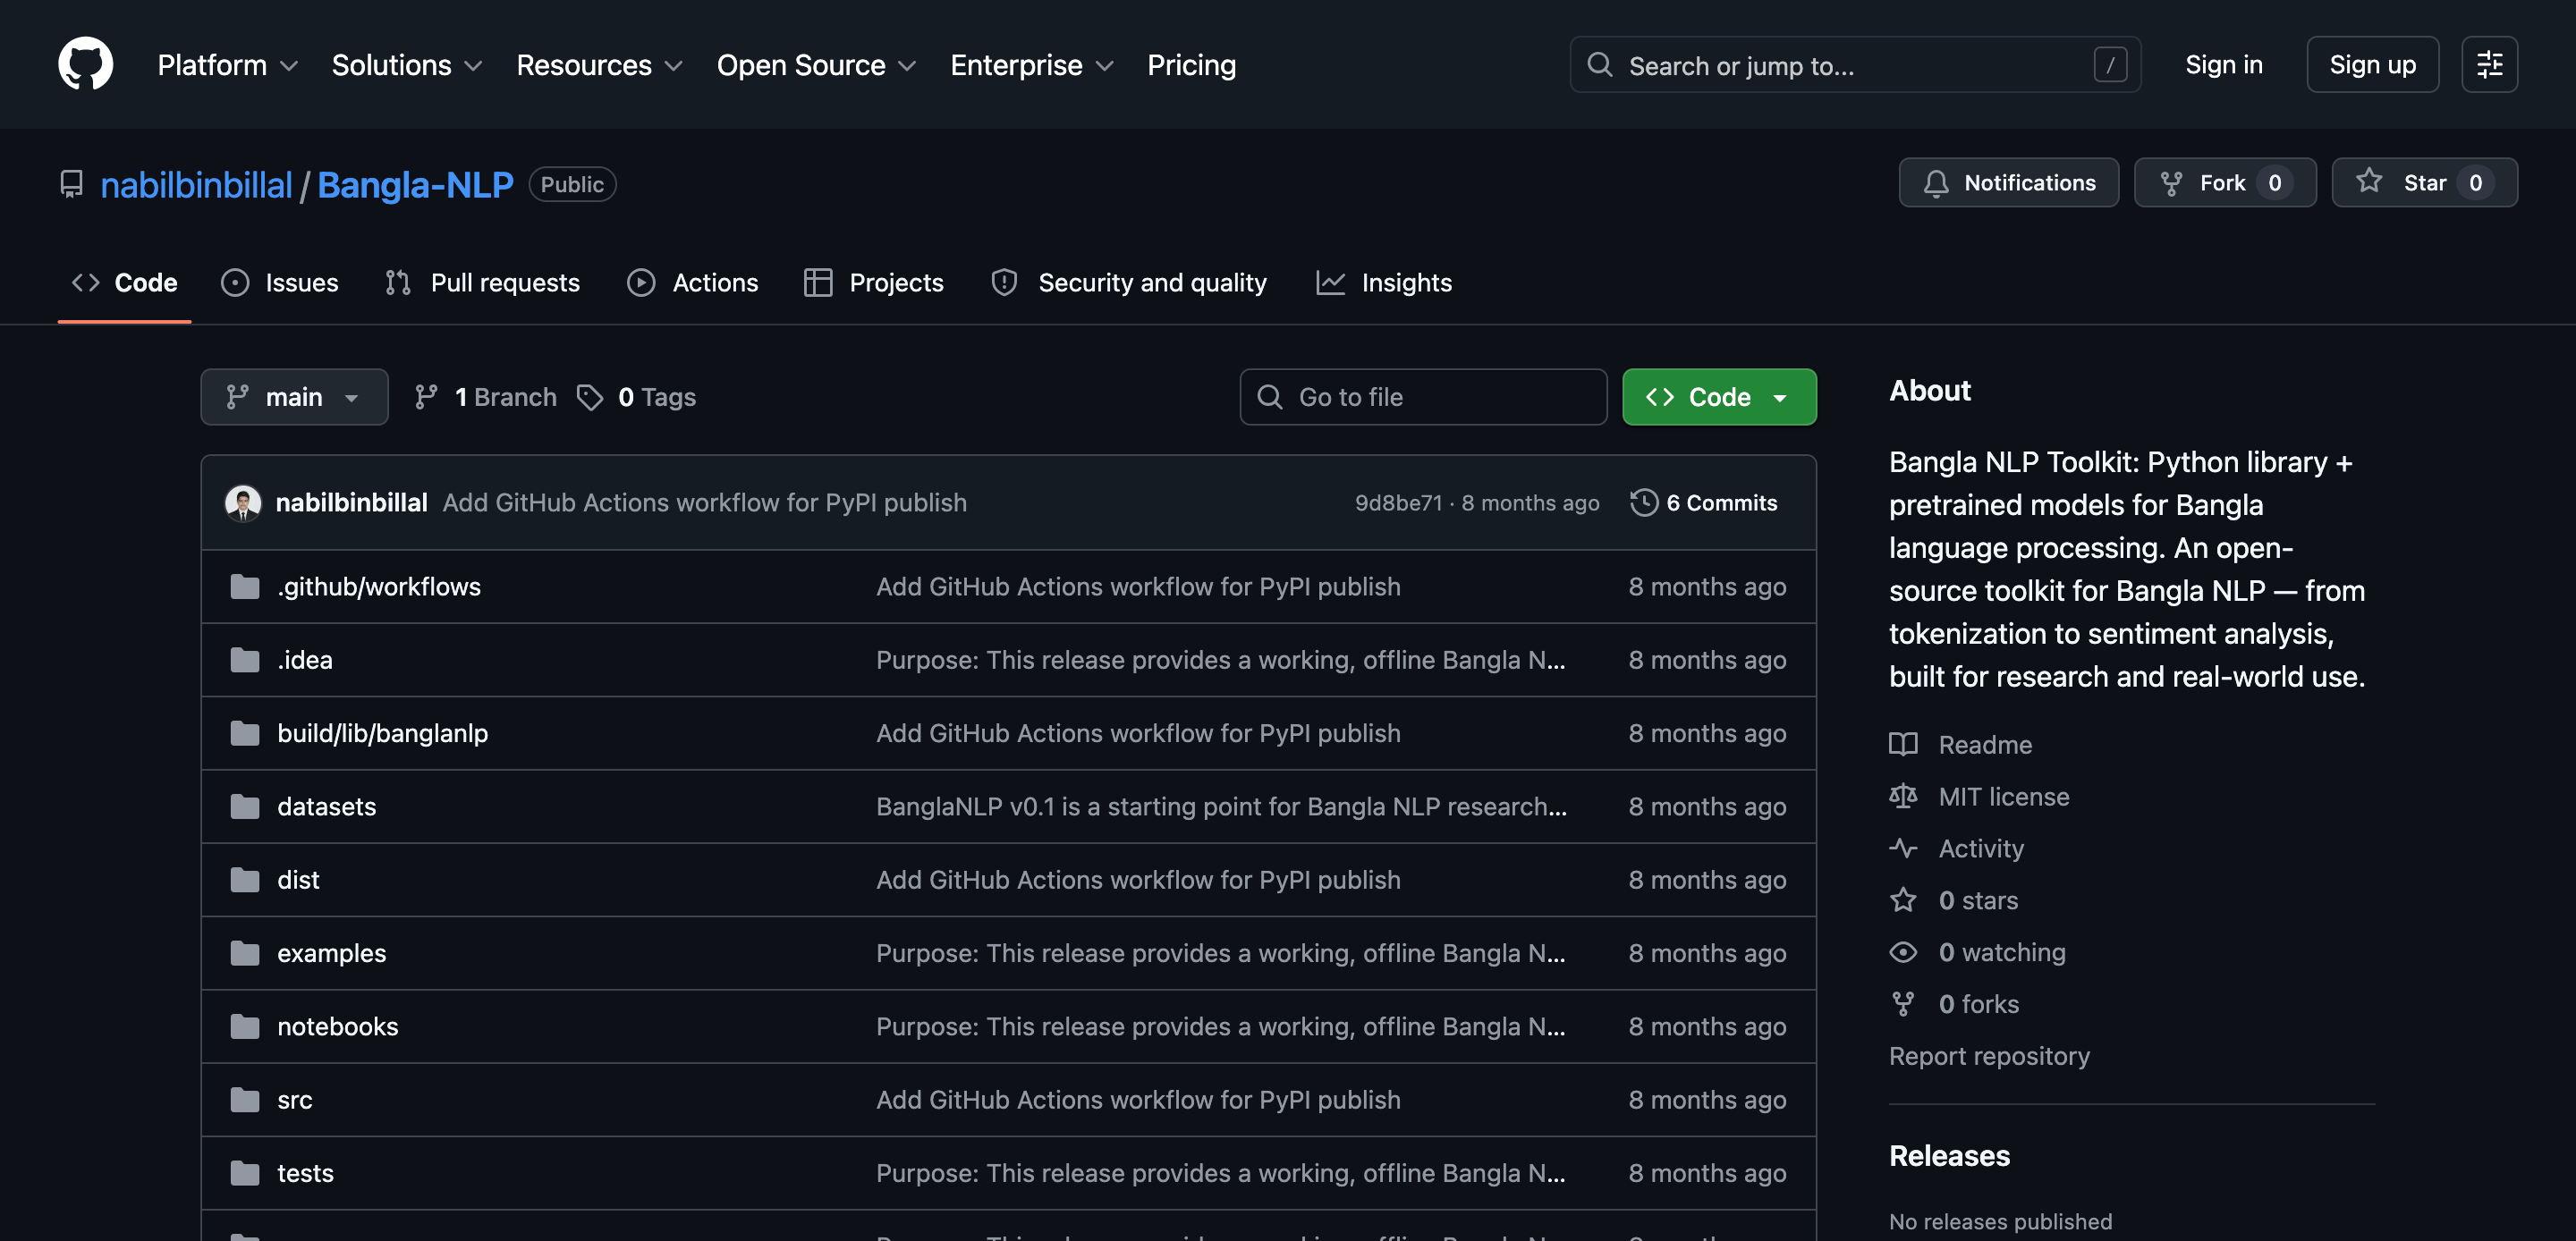
Task: Open the examples folder name
Action: (x=331, y=954)
